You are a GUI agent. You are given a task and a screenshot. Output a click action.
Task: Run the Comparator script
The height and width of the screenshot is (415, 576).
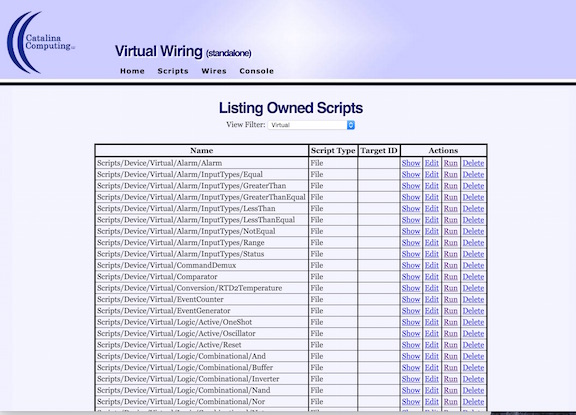(x=450, y=277)
